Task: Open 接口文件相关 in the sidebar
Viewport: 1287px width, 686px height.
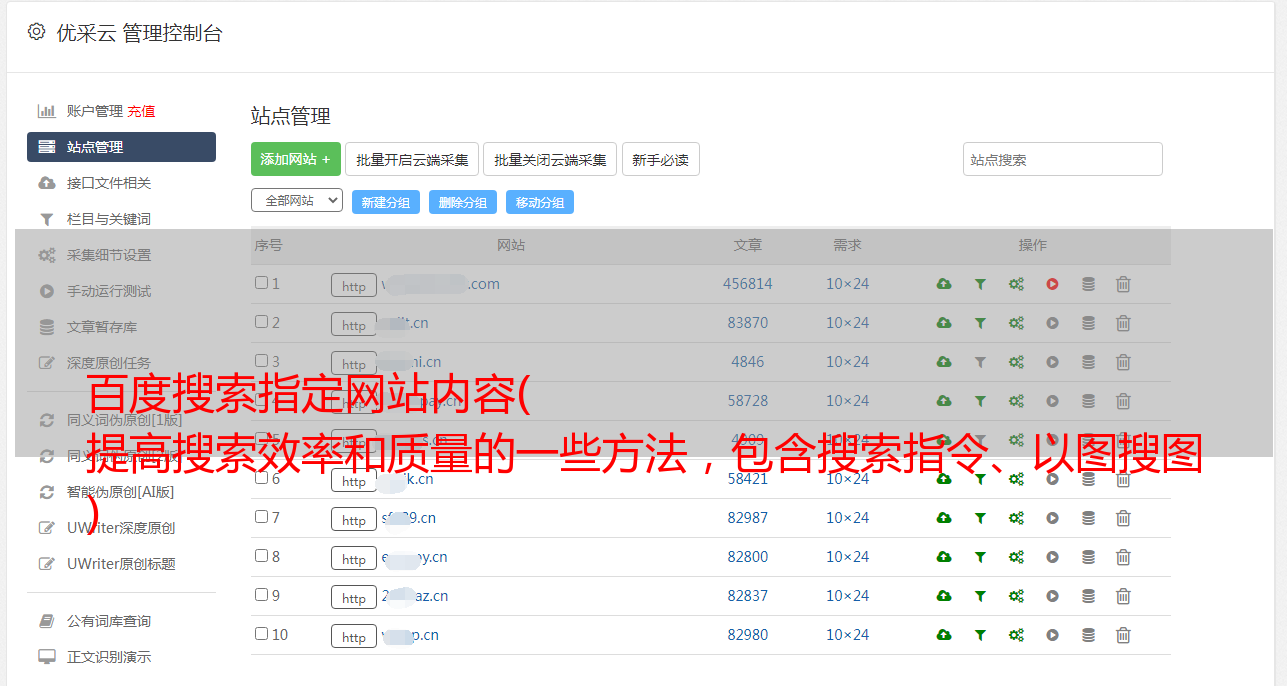Action: 108,183
